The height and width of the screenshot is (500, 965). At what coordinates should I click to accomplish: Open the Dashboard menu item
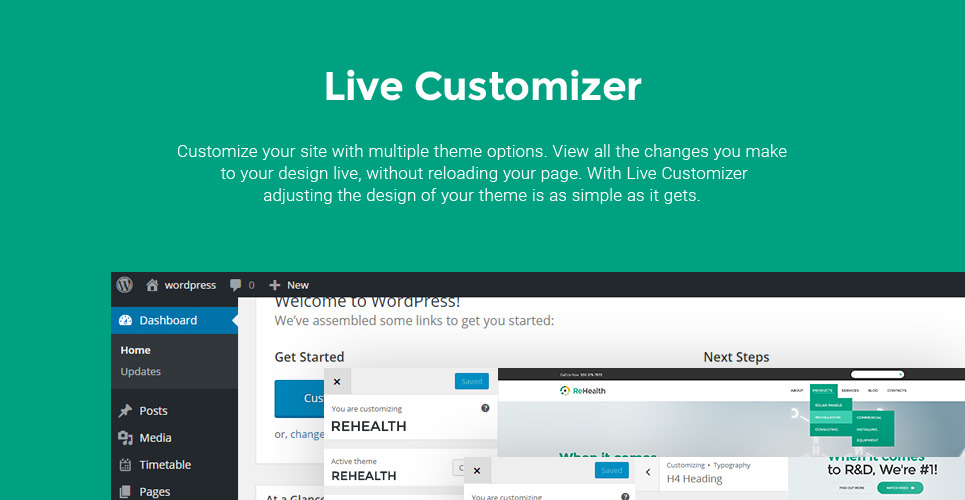[167, 321]
